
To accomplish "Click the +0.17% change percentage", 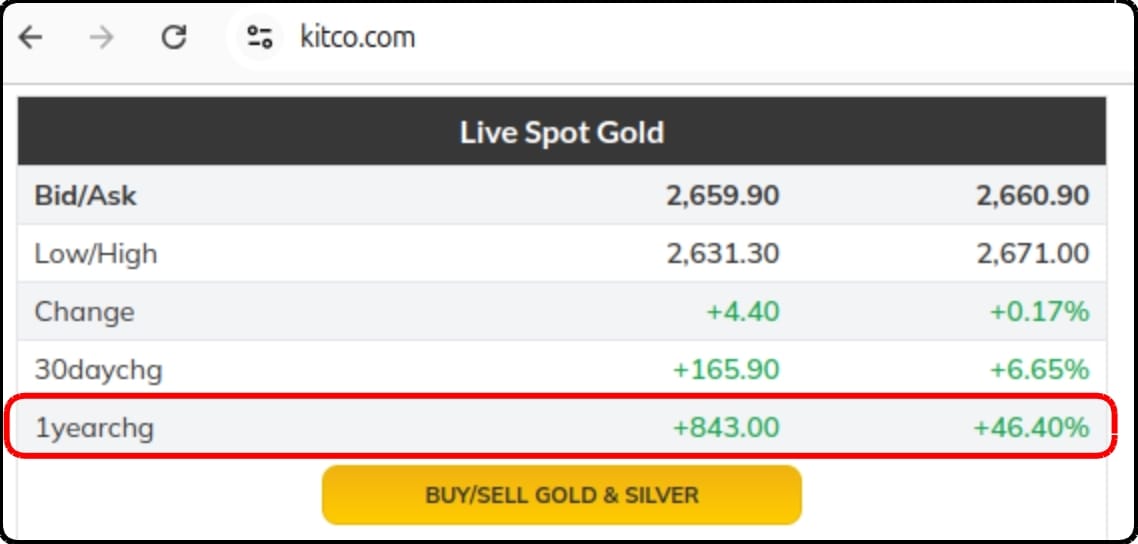I will 1040,312.
